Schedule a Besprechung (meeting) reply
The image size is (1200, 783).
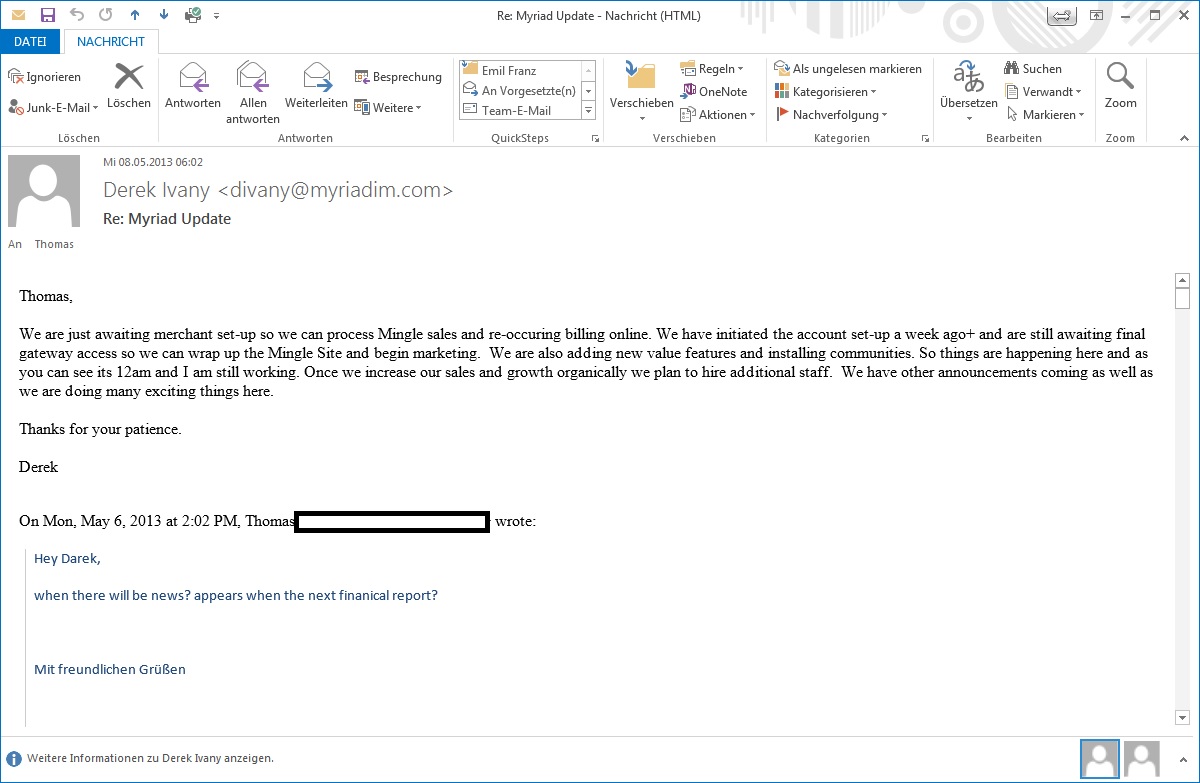click(x=398, y=76)
